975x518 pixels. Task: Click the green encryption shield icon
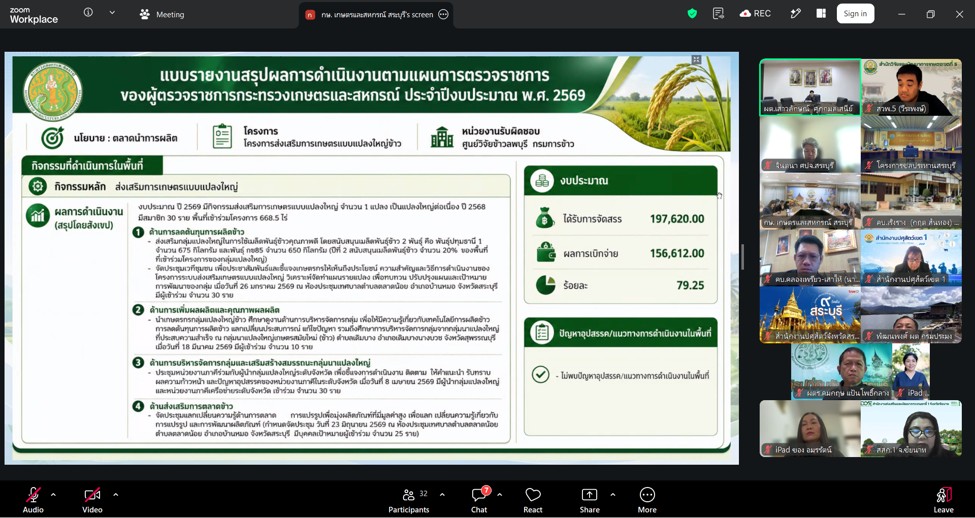[x=692, y=14]
